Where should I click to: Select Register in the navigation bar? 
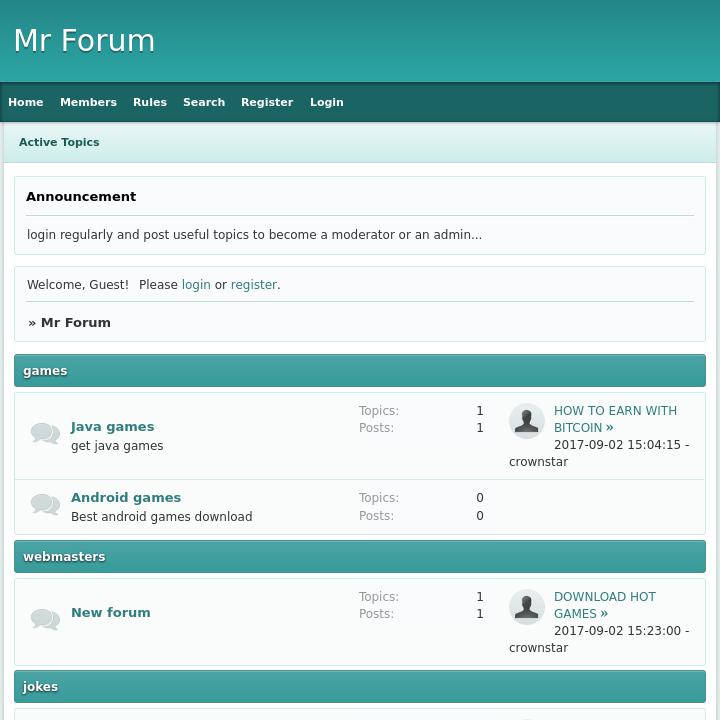[x=267, y=102]
